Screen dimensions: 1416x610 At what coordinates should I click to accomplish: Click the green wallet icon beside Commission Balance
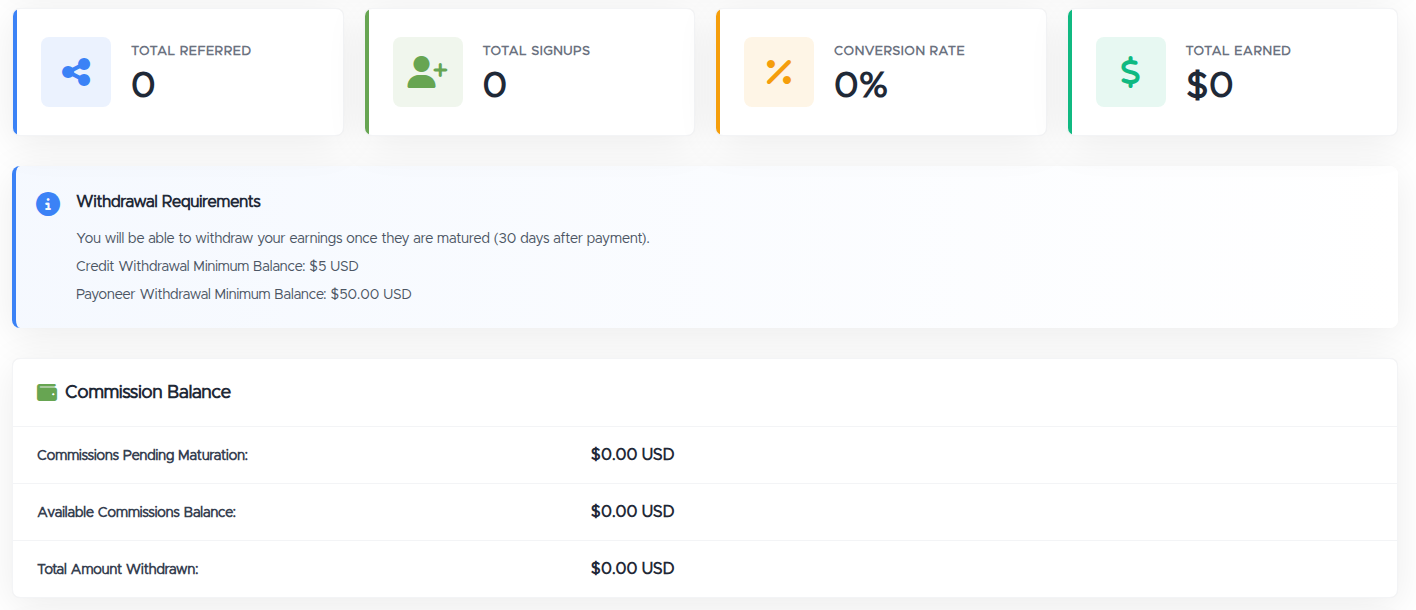pos(47,392)
